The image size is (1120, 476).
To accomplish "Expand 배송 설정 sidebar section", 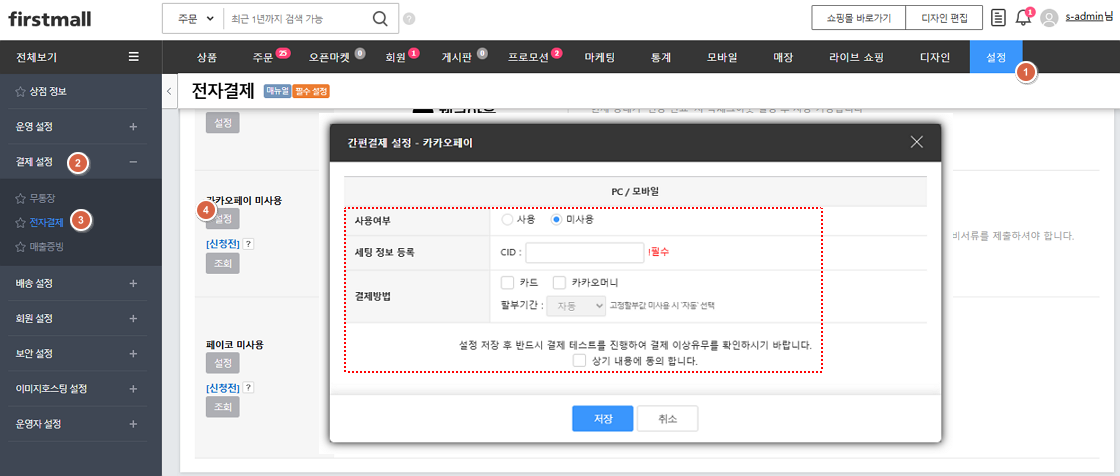I will coord(133,283).
